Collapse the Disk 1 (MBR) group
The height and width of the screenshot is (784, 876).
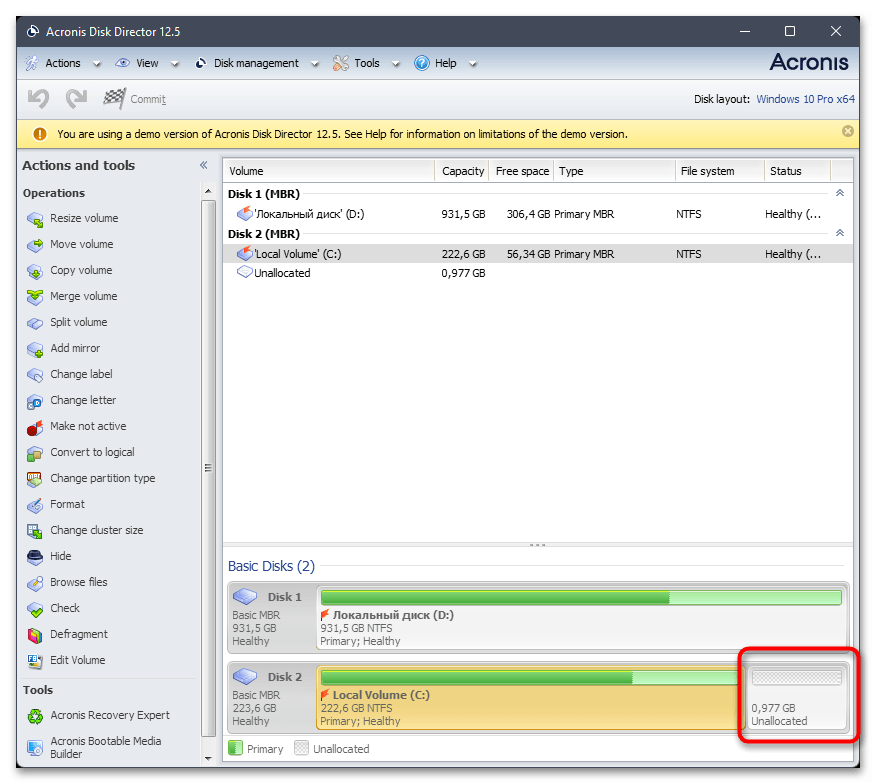pyautogui.click(x=839, y=193)
